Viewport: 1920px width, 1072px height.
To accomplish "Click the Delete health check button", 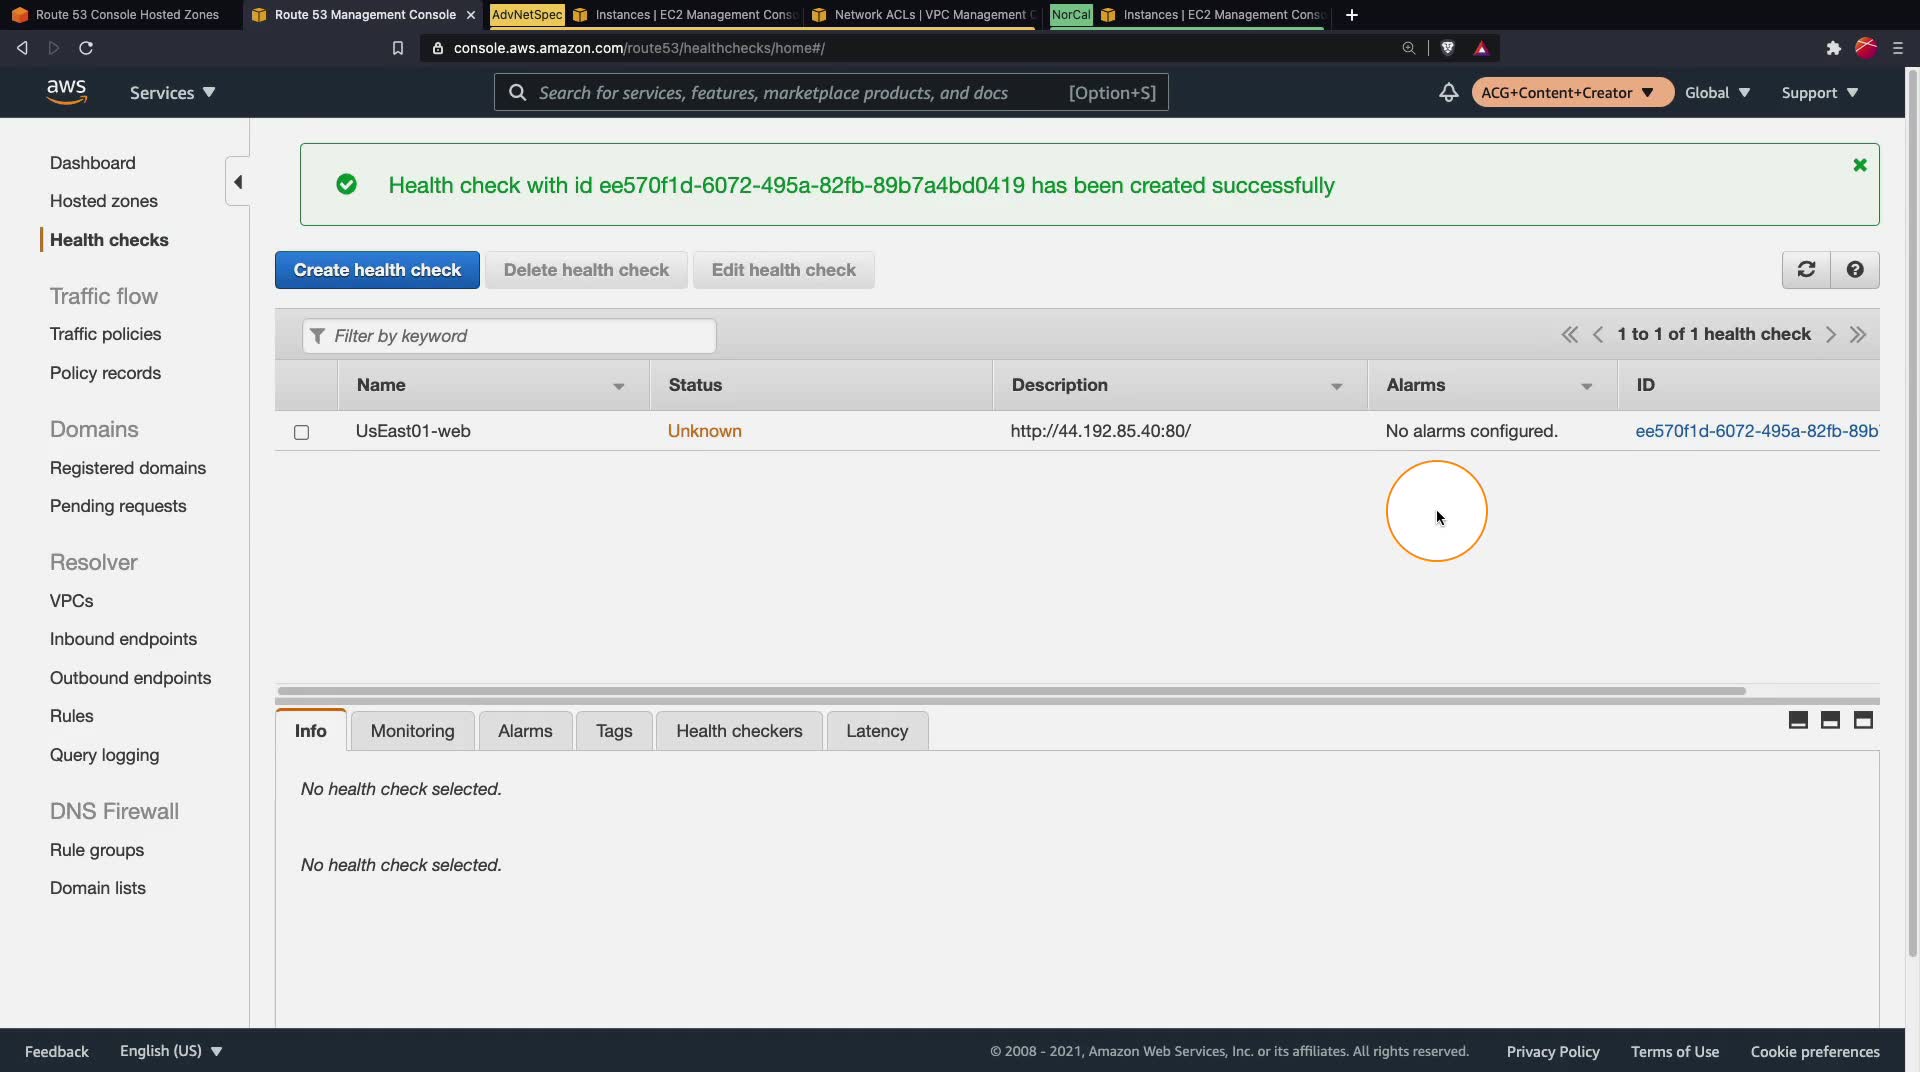I will click(586, 270).
